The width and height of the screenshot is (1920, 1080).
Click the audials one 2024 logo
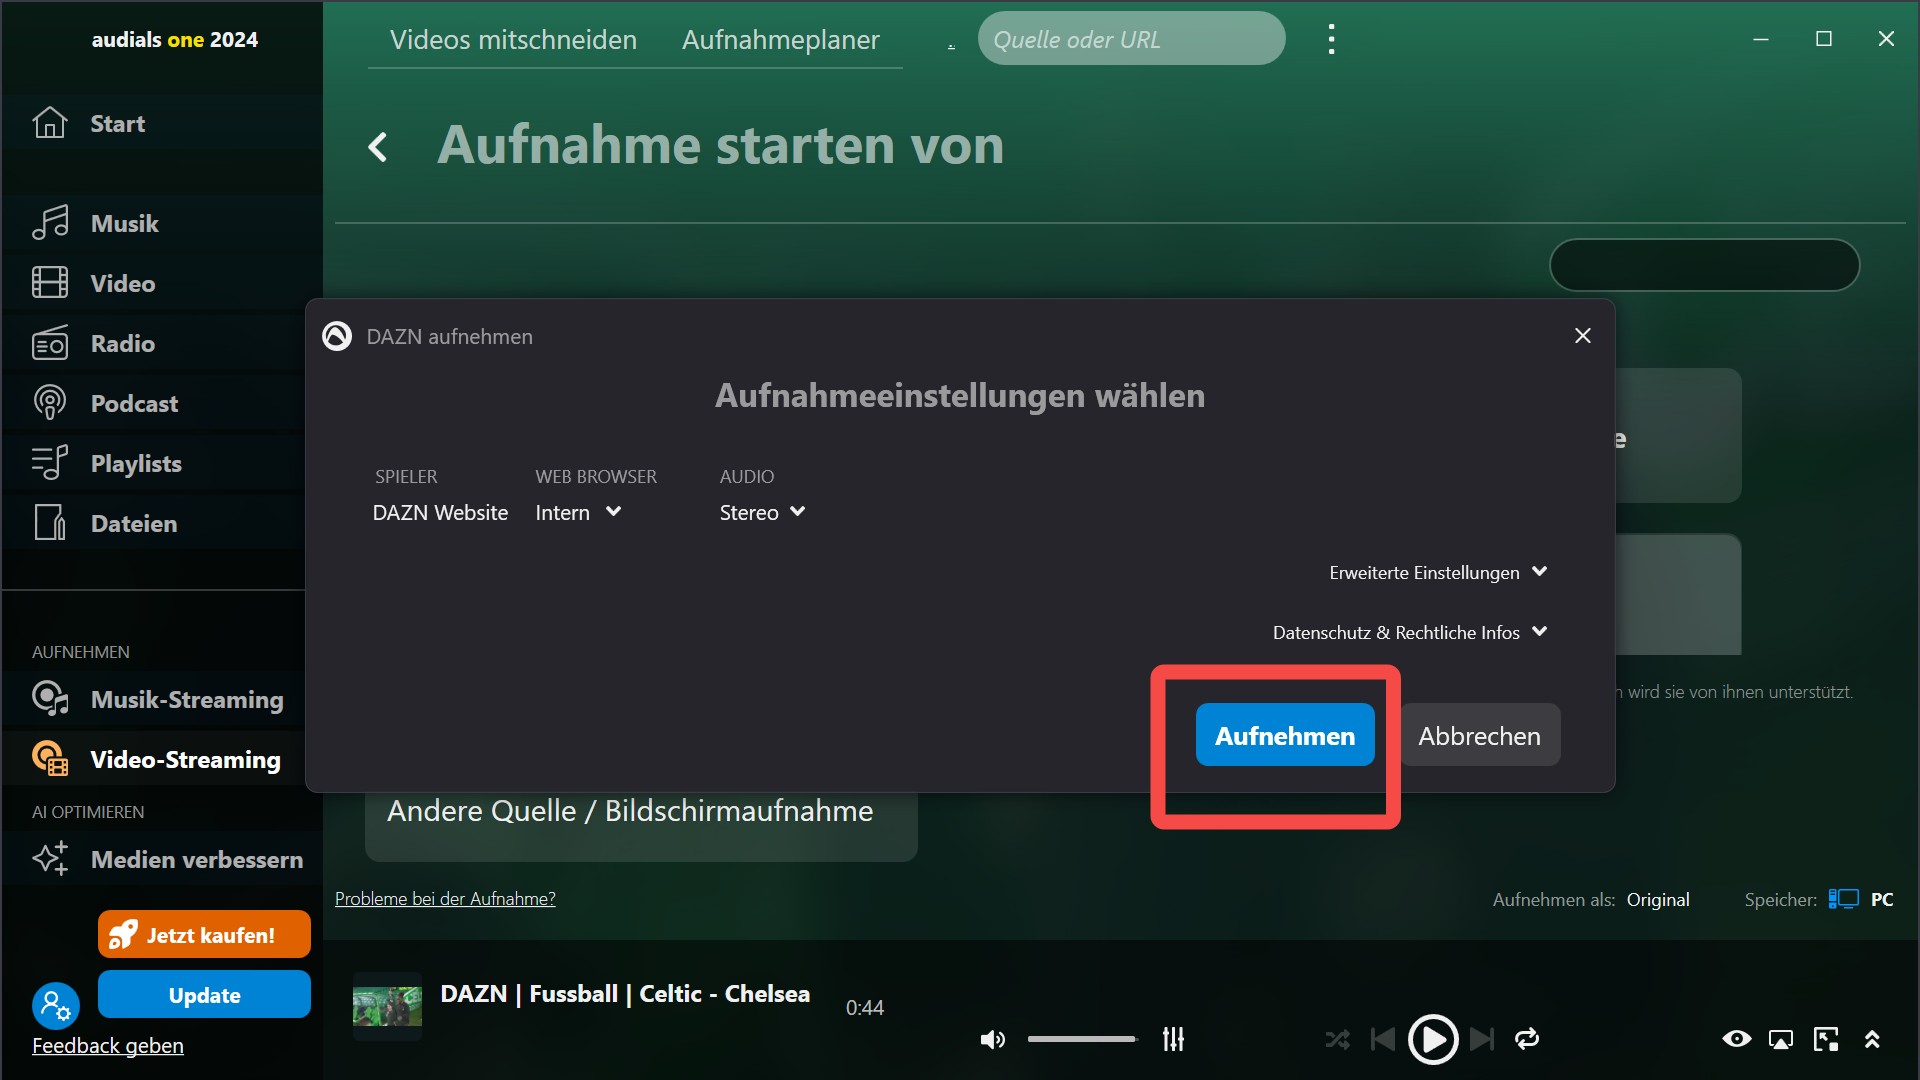pyautogui.click(x=175, y=40)
